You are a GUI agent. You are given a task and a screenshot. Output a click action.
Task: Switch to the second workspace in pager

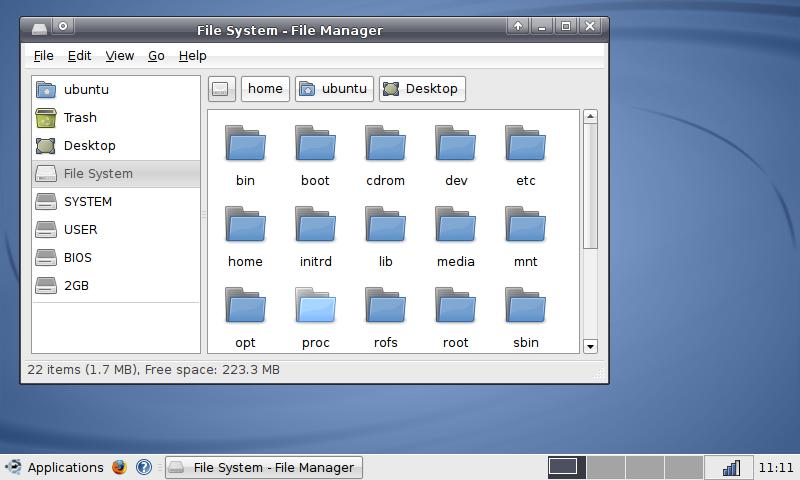(605, 467)
